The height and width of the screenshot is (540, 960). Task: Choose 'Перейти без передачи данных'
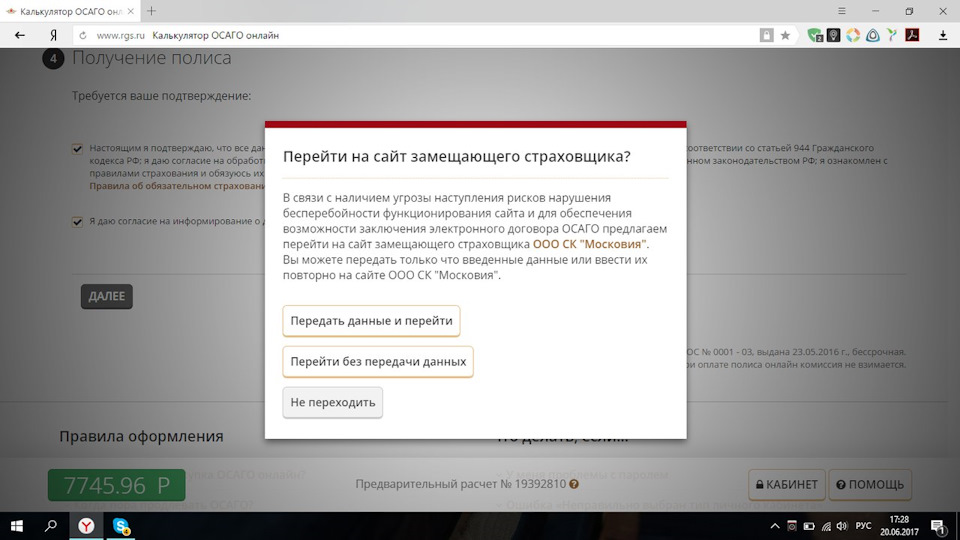click(x=378, y=362)
